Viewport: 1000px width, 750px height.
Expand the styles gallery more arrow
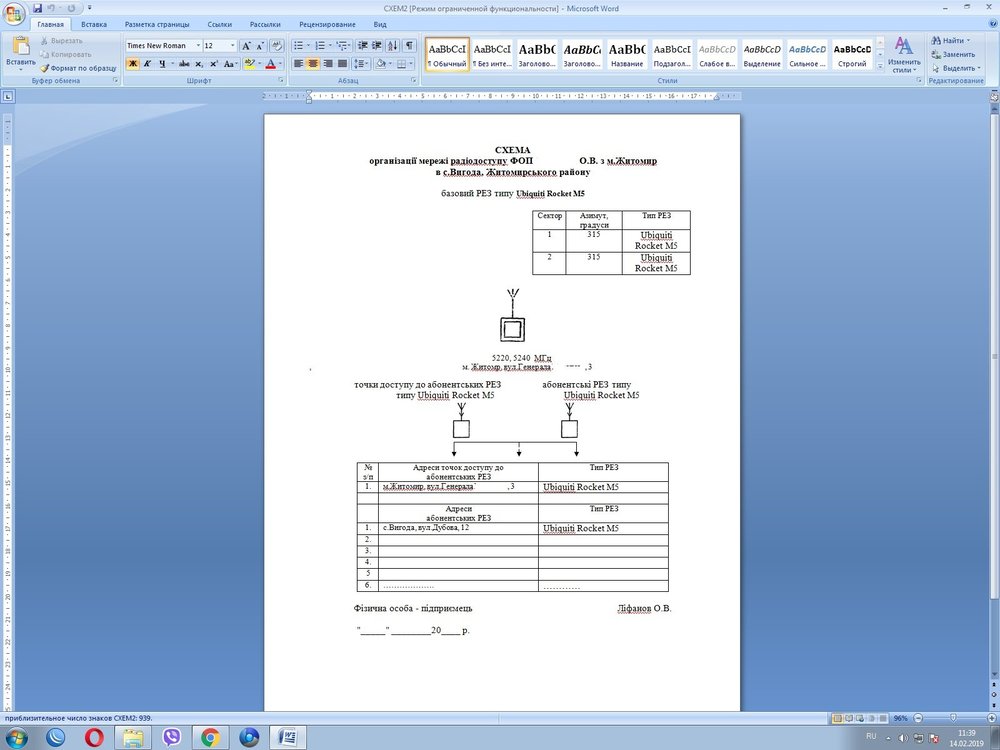tap(880, 66)
